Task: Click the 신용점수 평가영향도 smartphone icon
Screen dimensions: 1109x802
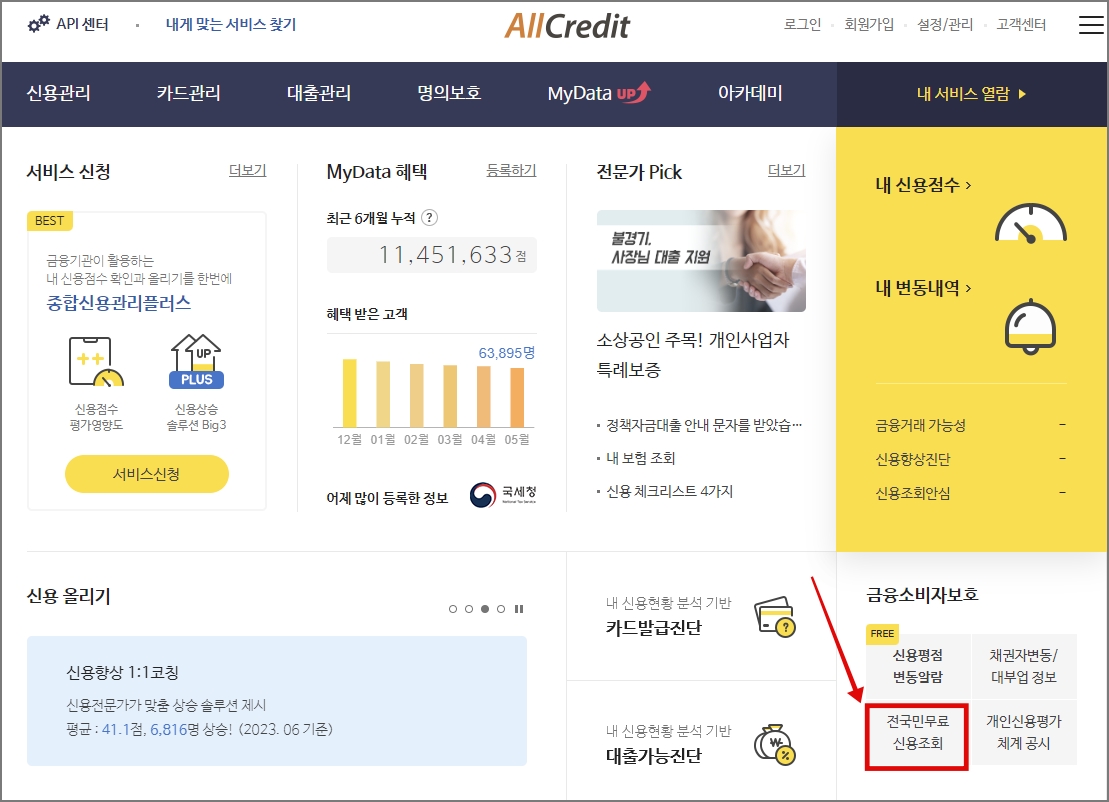Action: (x=96, y=360)
